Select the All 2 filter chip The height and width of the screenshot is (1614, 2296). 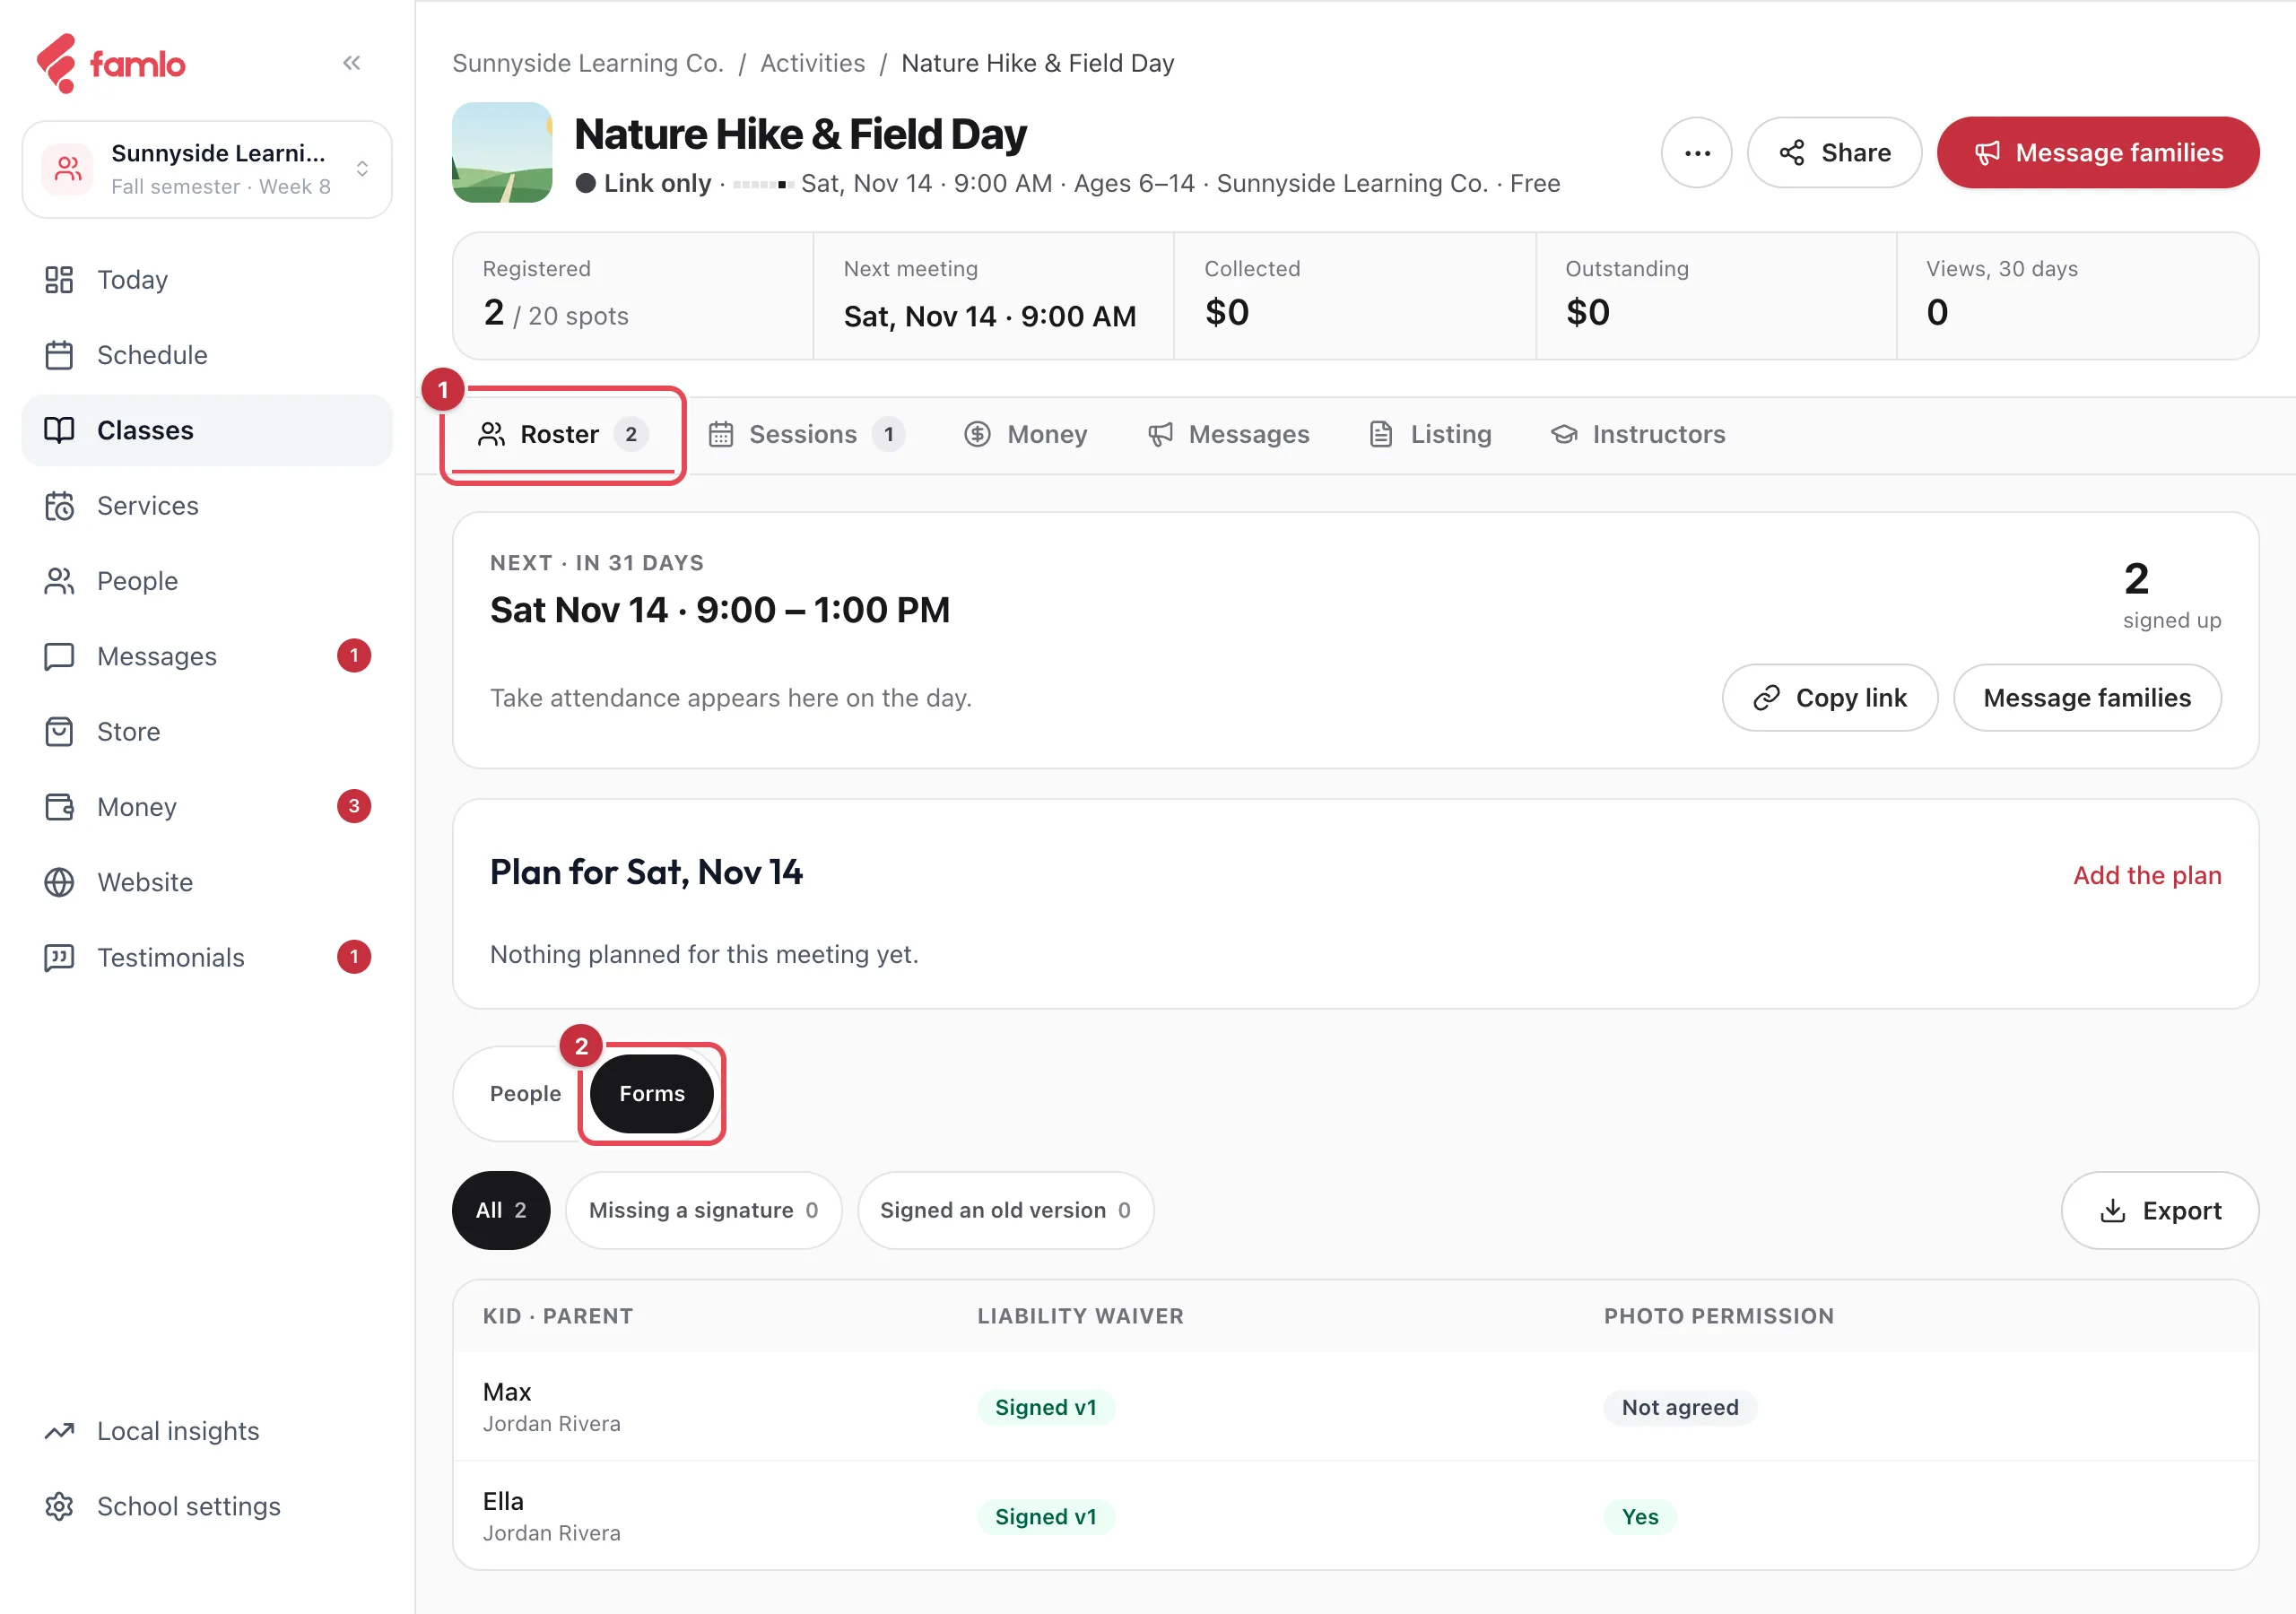pyautogui.click(x=501, y=1210)
